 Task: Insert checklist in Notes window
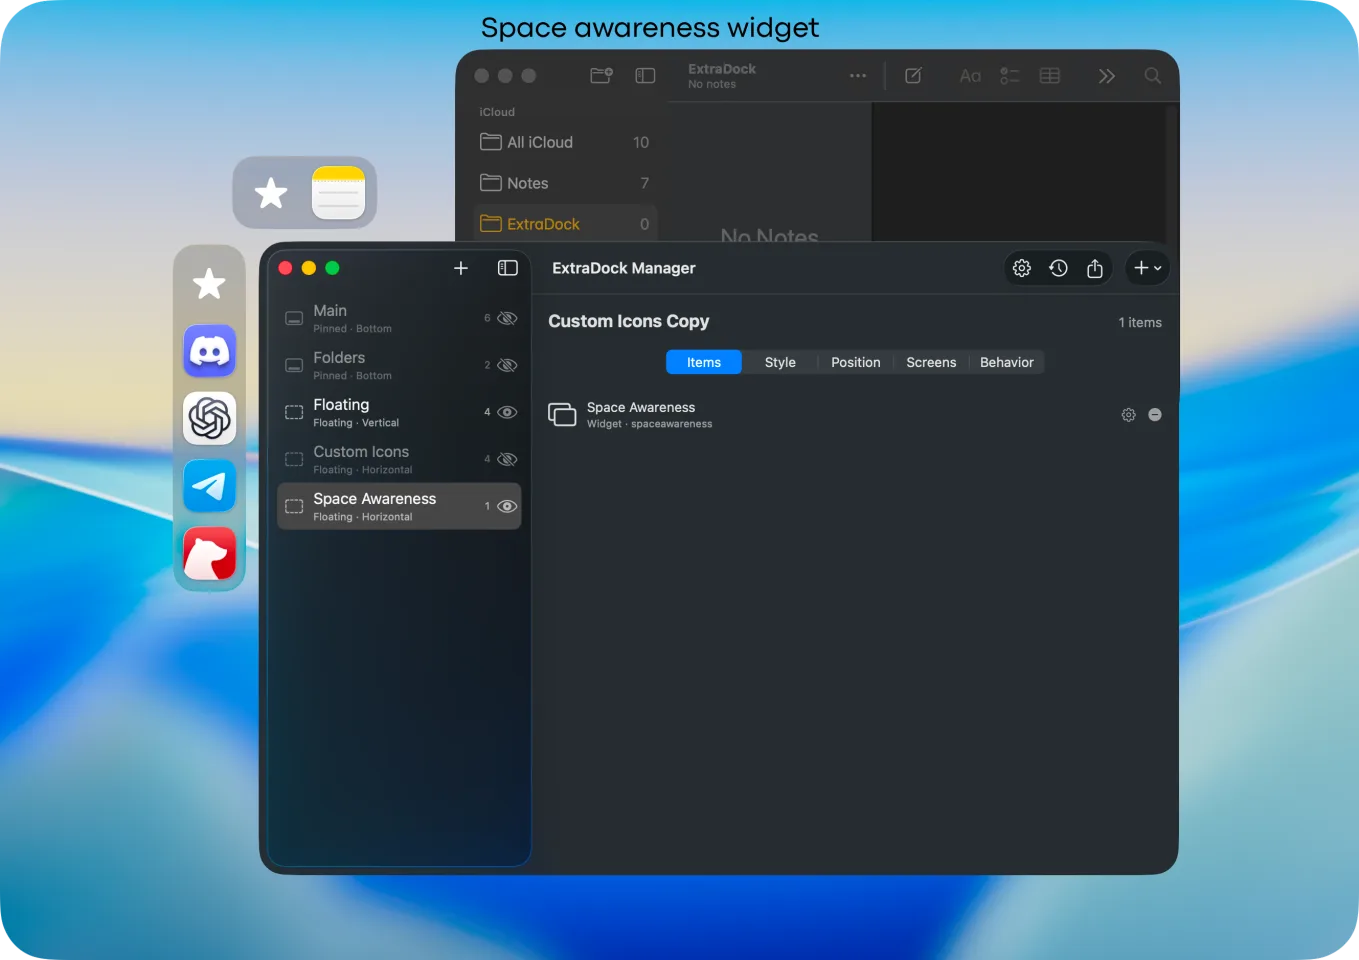click(1010, 75)
